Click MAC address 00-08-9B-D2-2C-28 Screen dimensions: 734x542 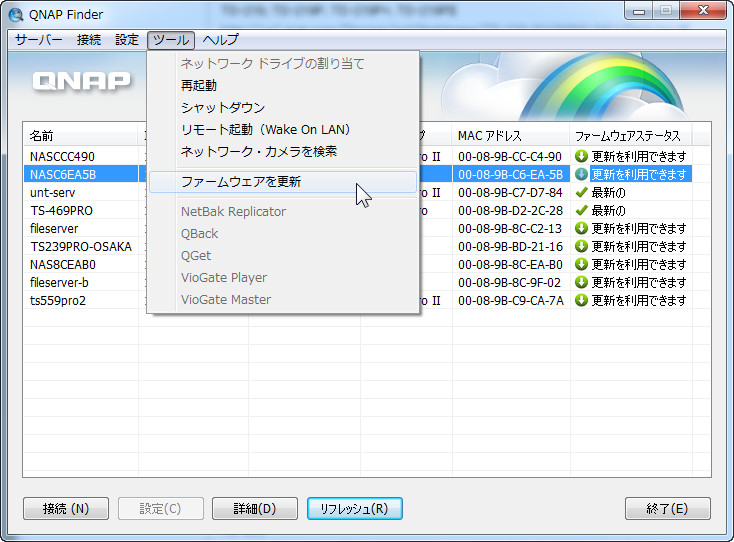(510, 210)
